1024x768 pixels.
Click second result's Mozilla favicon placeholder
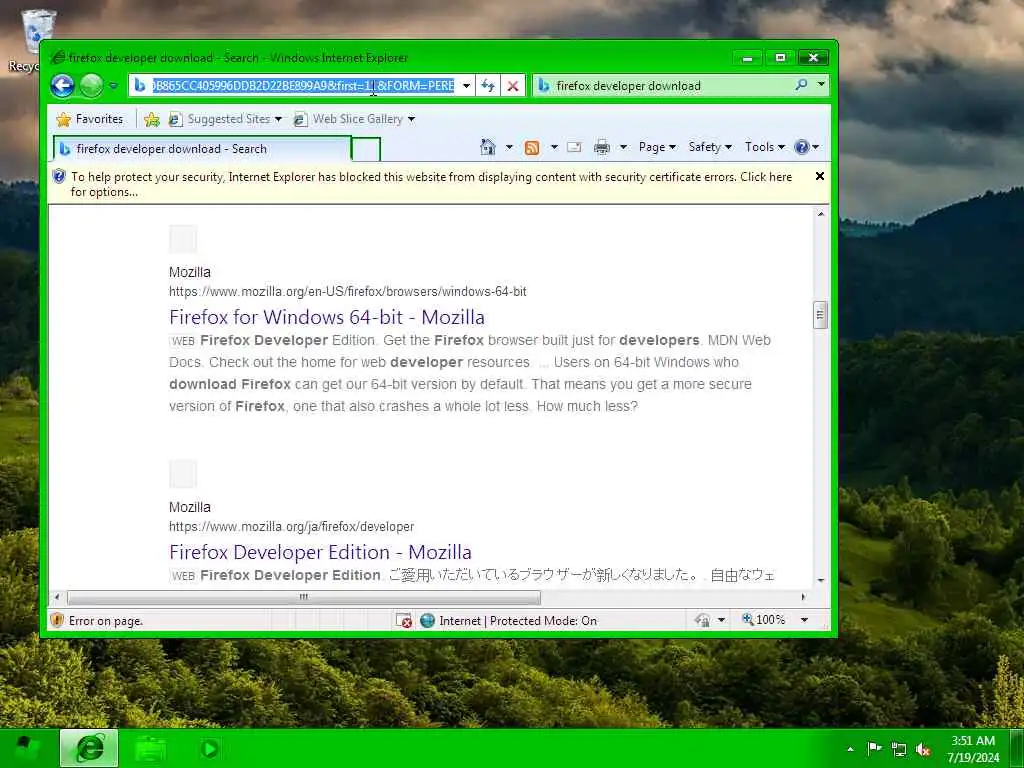click(x=183, y=474)
